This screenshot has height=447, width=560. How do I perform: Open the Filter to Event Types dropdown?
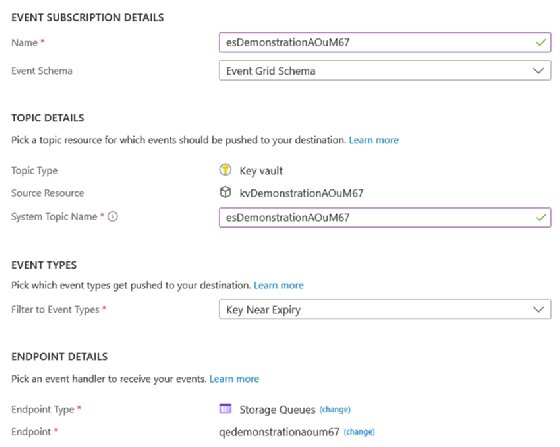pos(385,309)
